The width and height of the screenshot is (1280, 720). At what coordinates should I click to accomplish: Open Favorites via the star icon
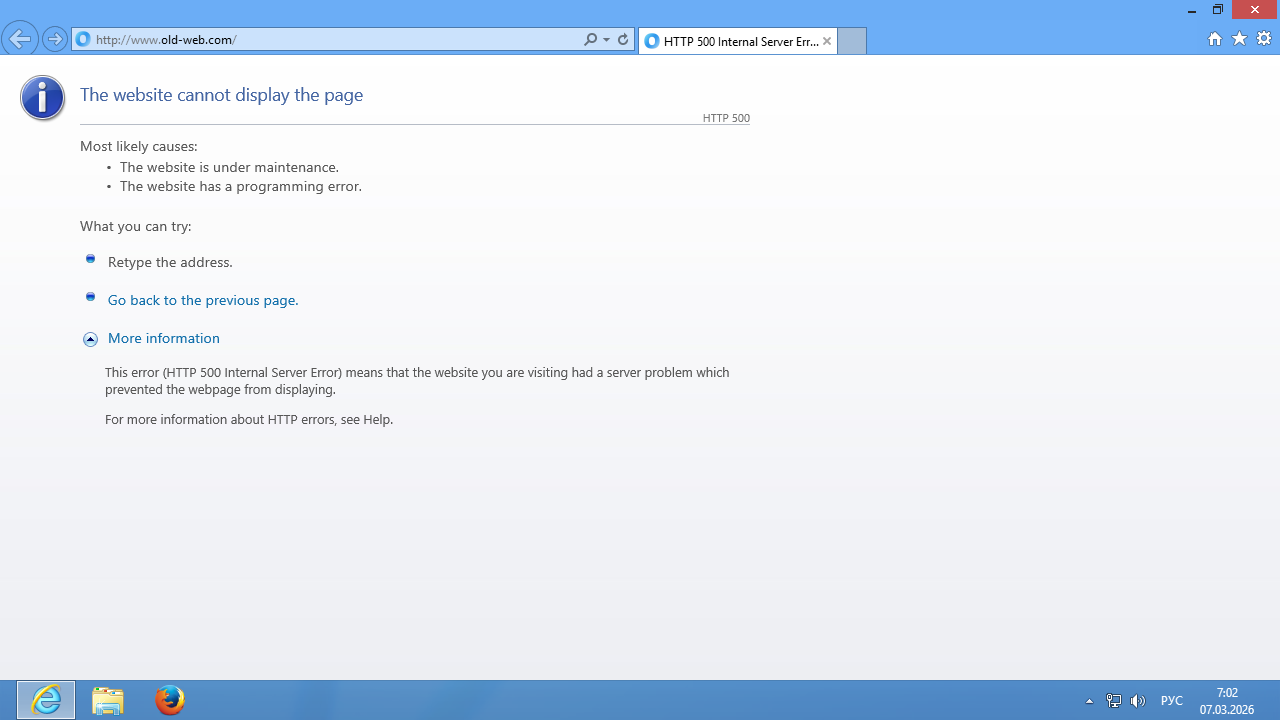pos(1240,39)
